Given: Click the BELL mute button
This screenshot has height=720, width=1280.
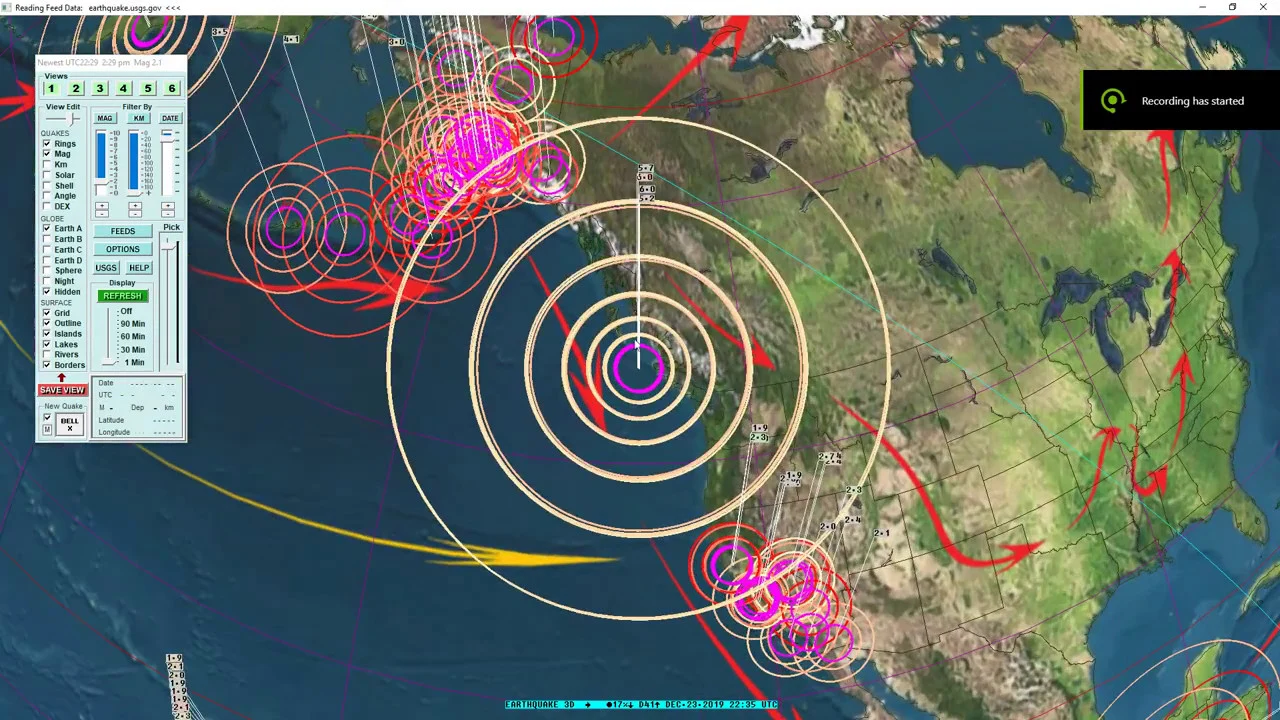Looking at the screenshot, I should click(69, 424).
